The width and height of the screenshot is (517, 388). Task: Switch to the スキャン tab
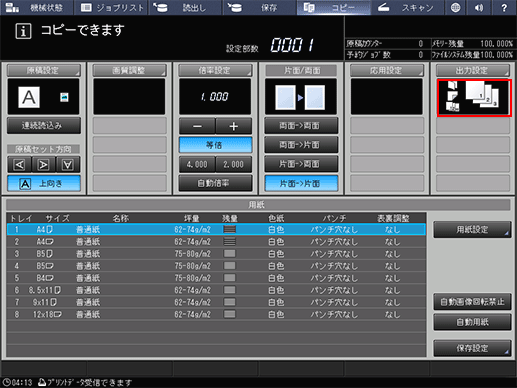point(407,8)
